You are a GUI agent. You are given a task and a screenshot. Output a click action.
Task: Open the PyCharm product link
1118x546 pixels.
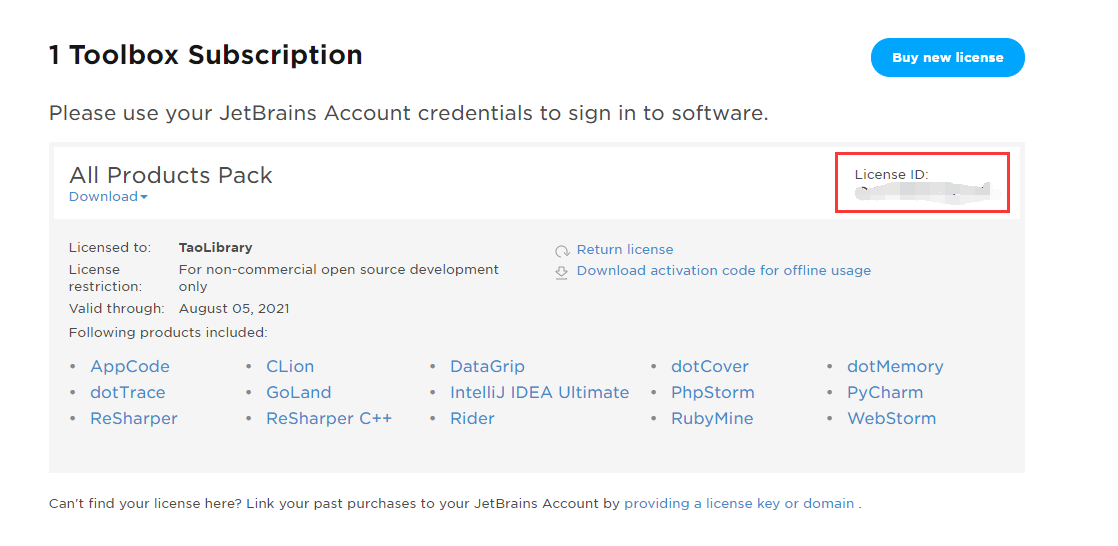point(885,393)
